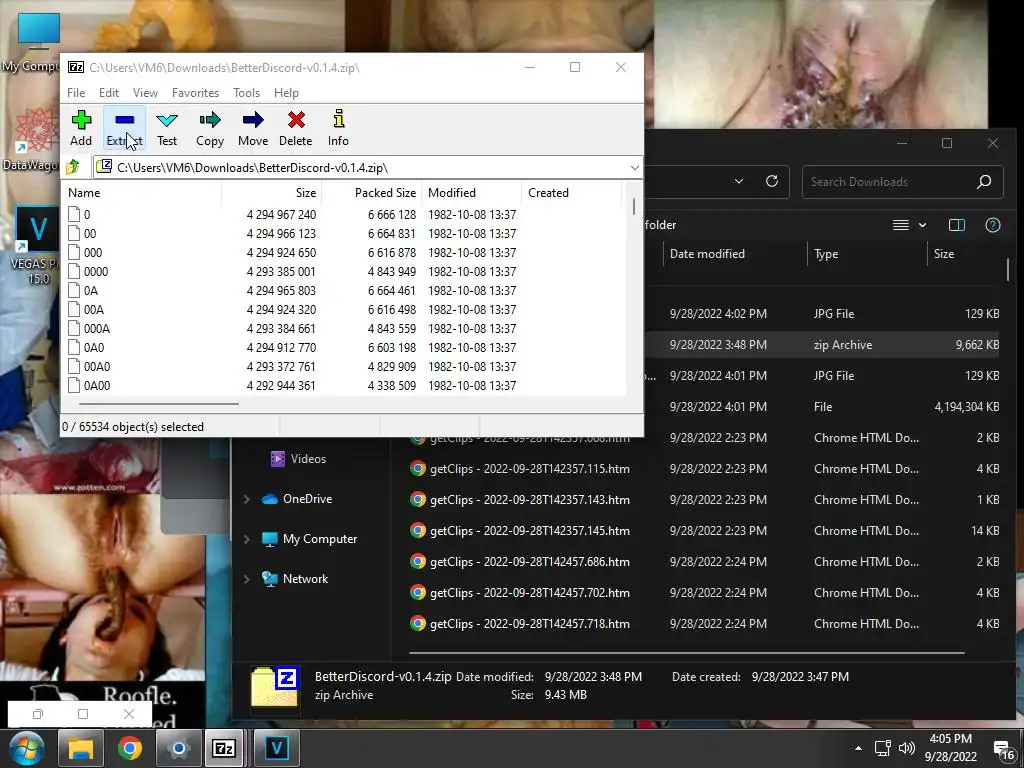Select the zip Archive row in Explorer
The width and height of the screenshot is (1024, 768).
(x=824, y=345)
